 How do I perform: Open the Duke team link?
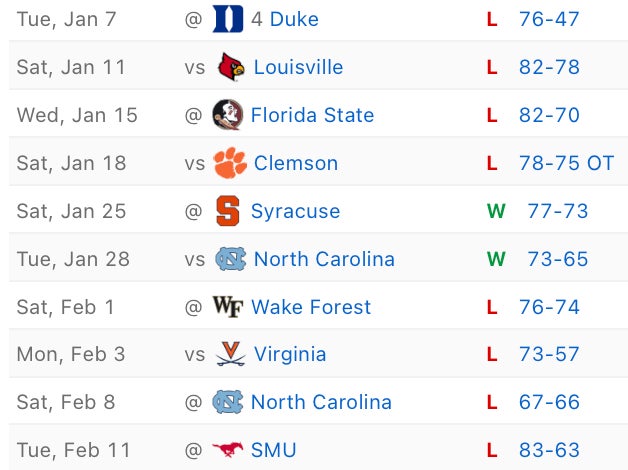(x=295, y=19)
